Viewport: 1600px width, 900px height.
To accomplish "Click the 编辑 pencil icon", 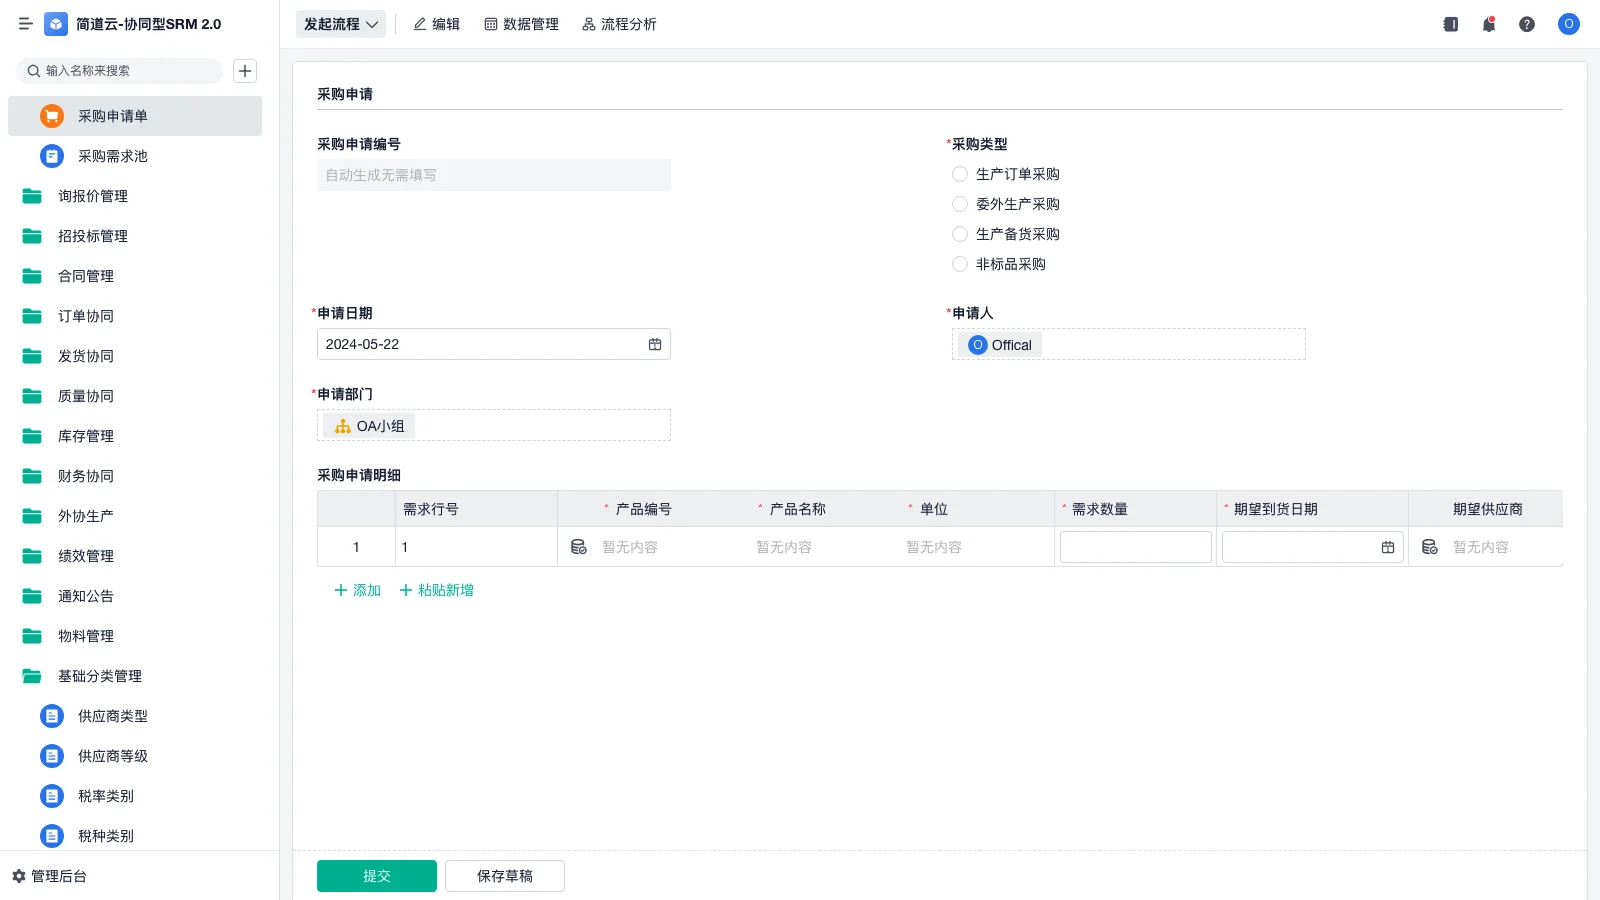I will [420, 24].
